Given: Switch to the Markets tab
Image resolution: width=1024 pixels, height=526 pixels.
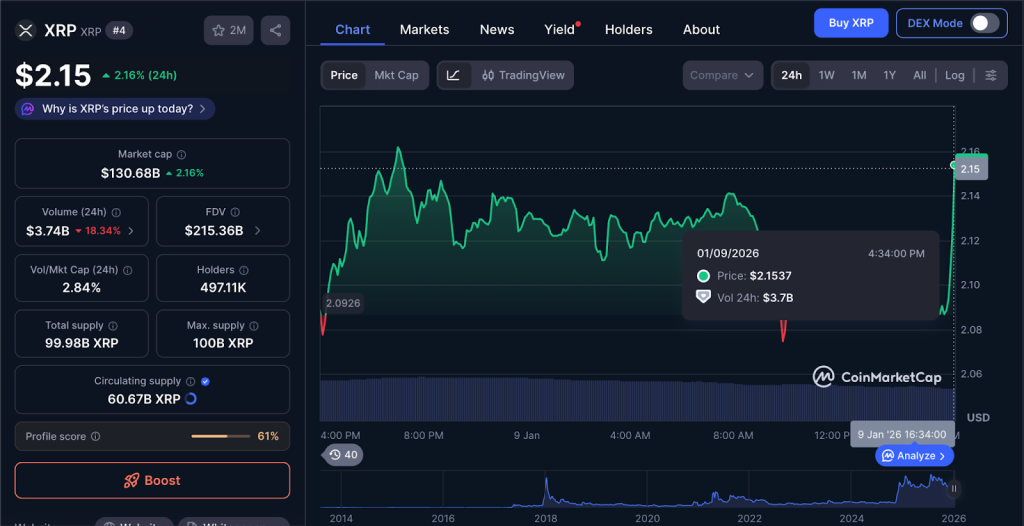Looking at the screenshot, I should coord(424,30).
